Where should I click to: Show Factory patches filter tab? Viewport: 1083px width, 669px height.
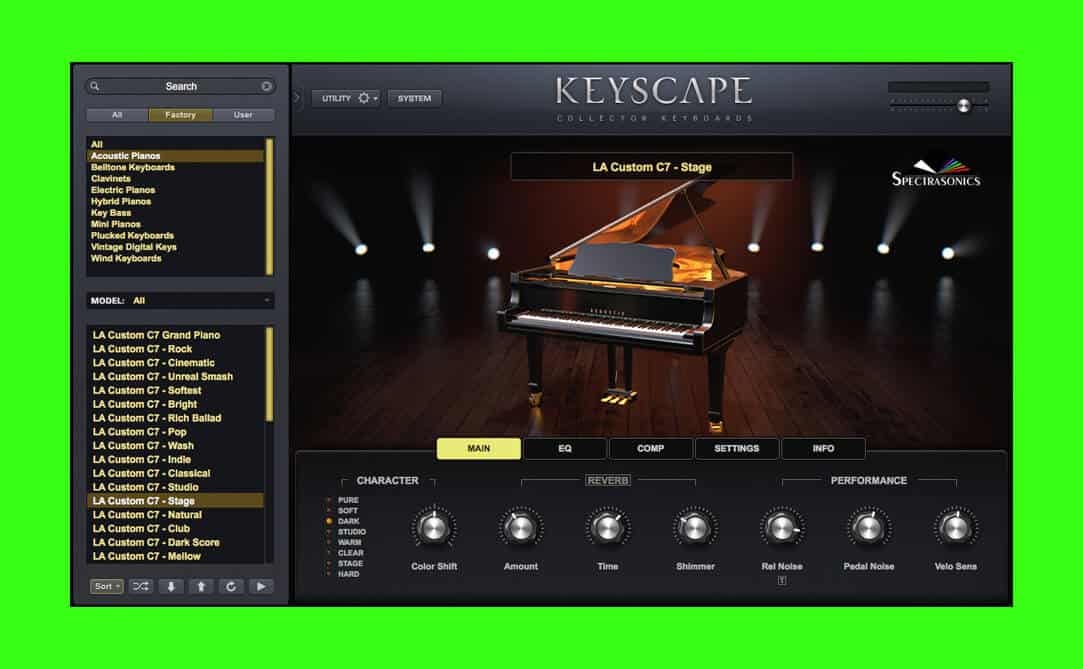click(x=180, y=115)
